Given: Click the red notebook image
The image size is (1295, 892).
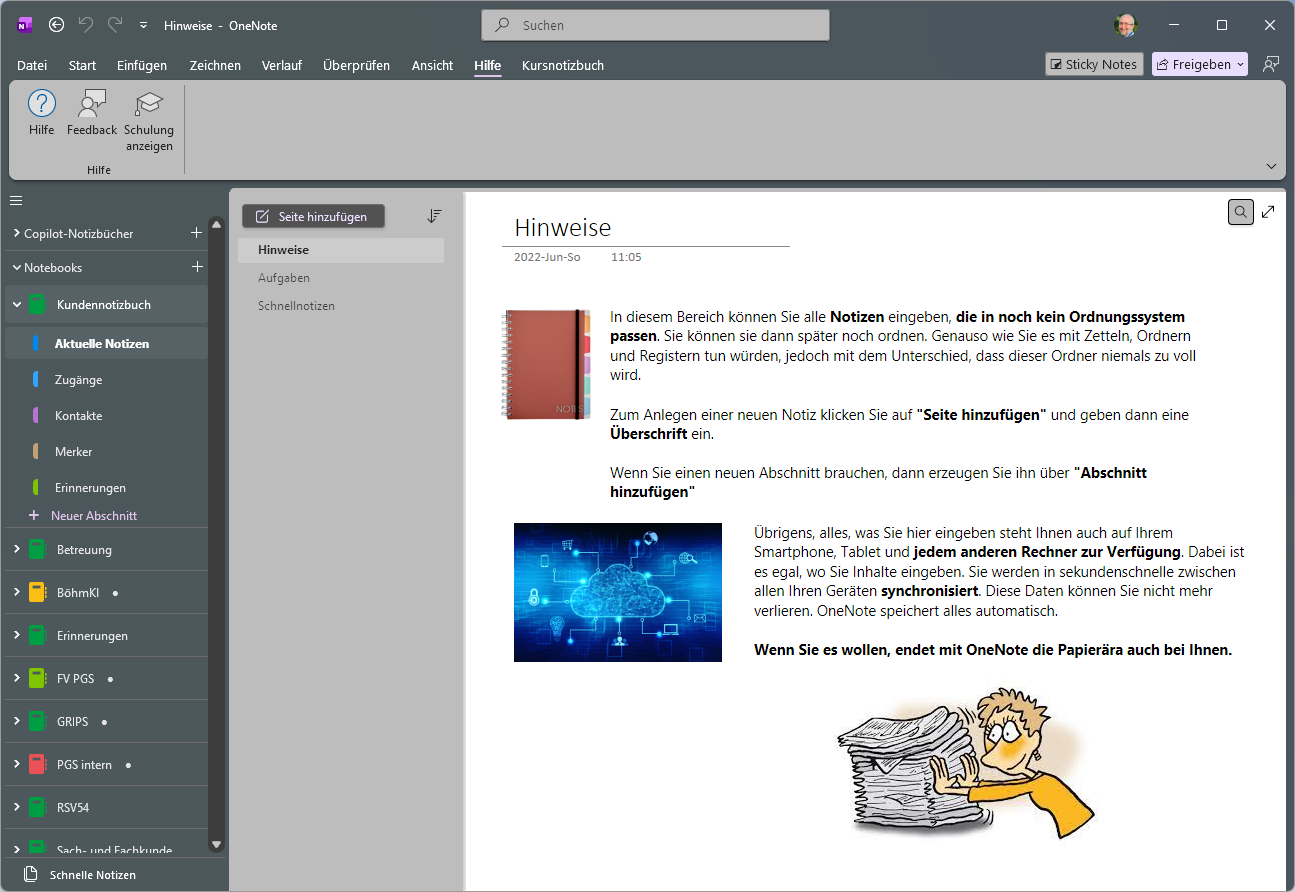Looking at the screenshot, I should [546, 364].
